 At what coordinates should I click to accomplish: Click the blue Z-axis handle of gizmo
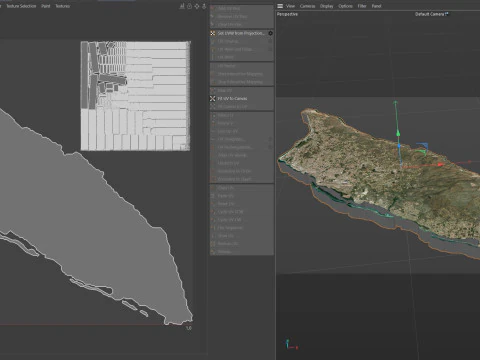point(399,146)
